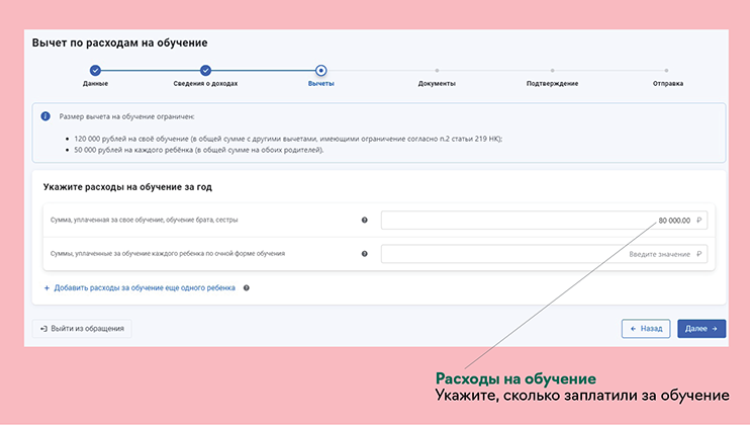This screenshot has height=425, width=750.
Task: Open help icon beside add-child expenses link
Action: 246,288
